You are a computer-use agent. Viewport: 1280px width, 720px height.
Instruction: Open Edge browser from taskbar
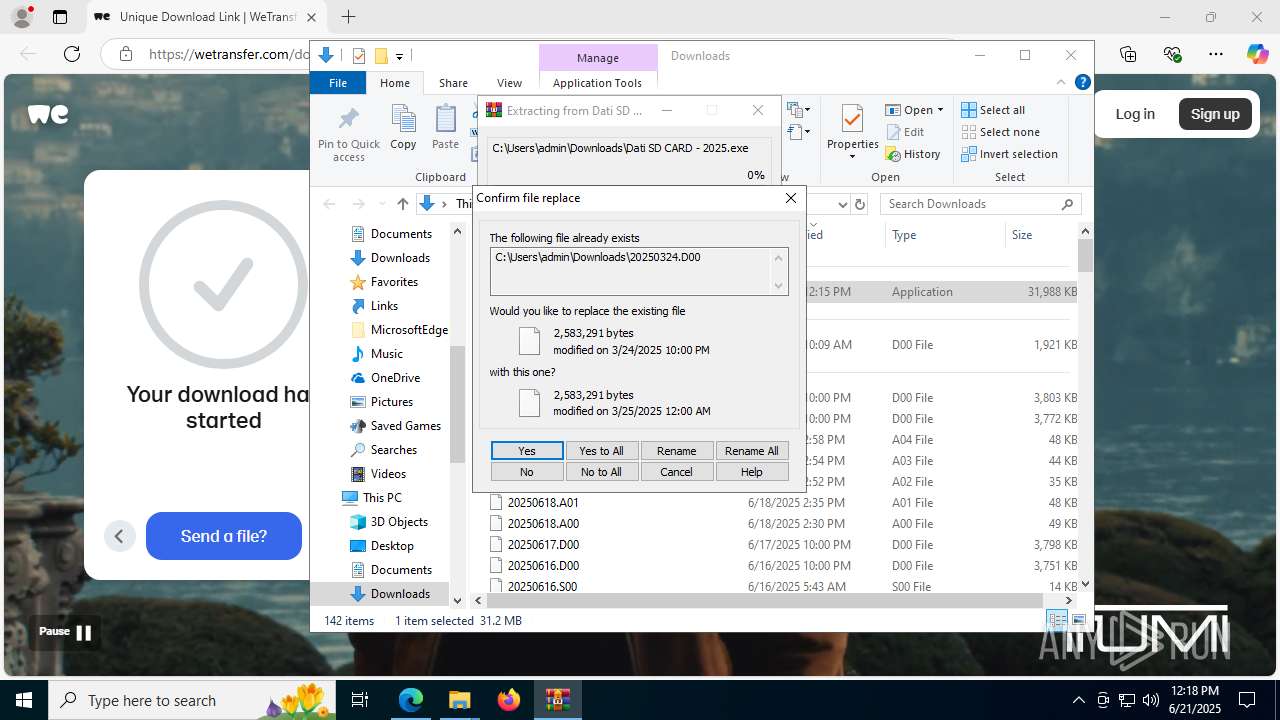pos(411,700)
